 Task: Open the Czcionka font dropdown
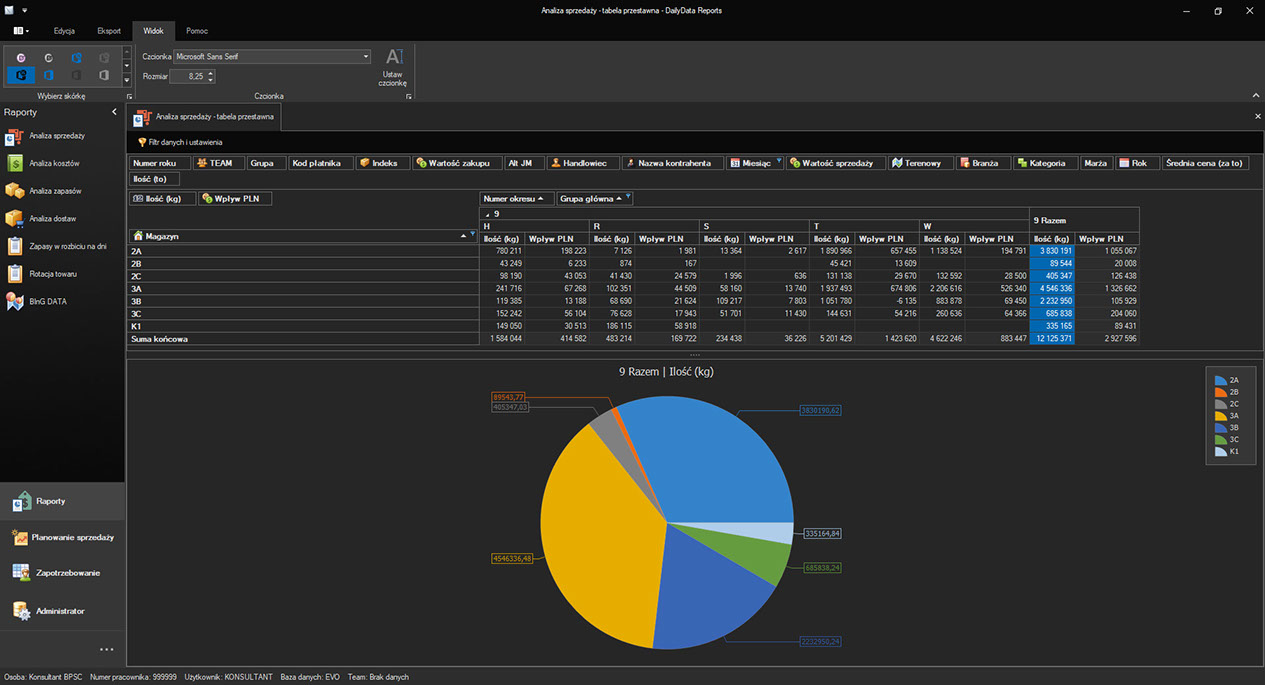366,57
